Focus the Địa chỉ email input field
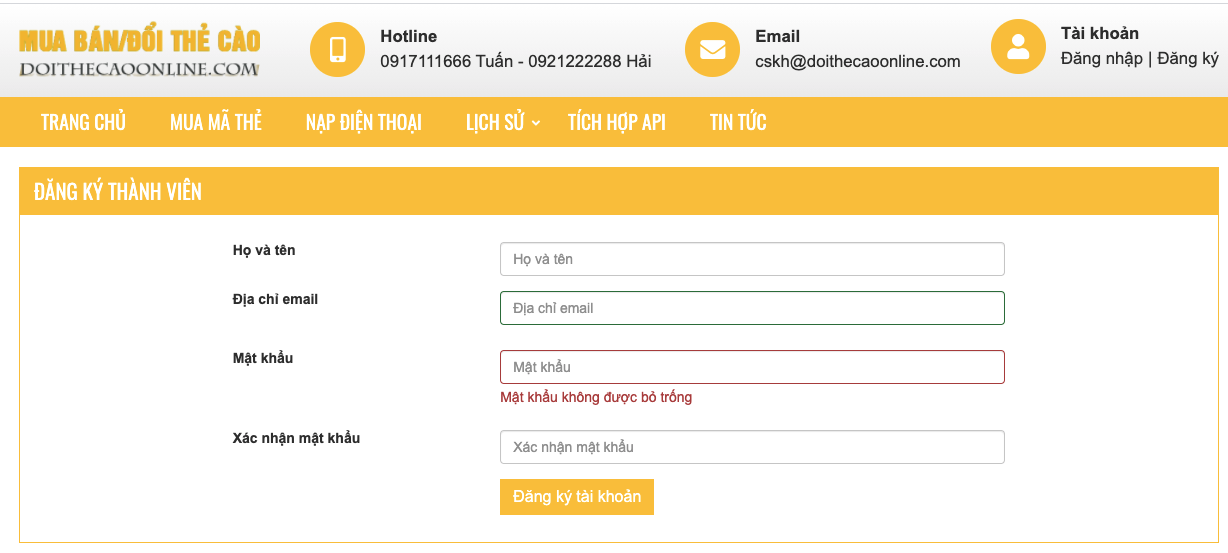 [x=752, y=308]
